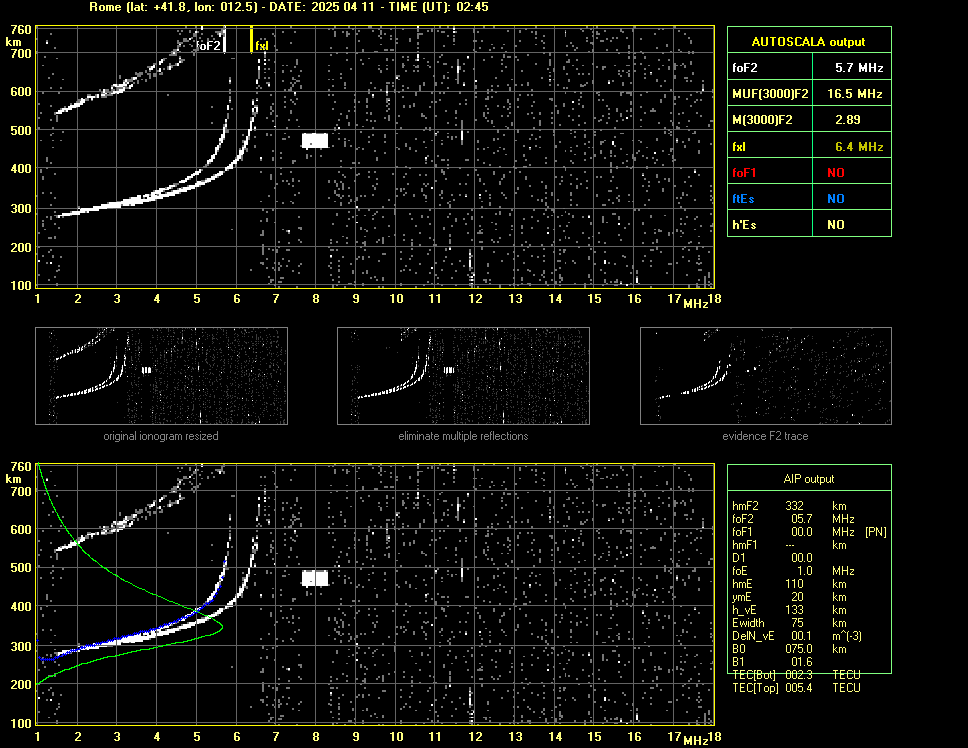968x748 pixels.
Task: Click the hmF2 332 km value
Action: click(x=795, y=505)
